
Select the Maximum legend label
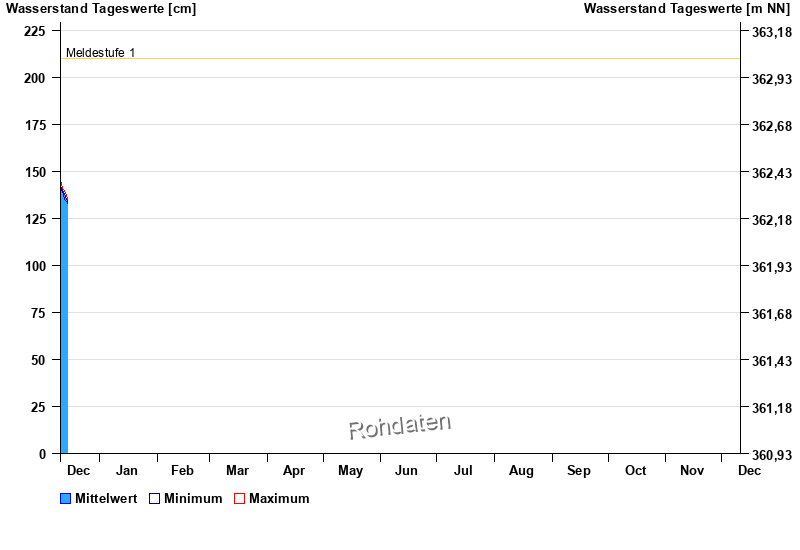pyautogui.click(x=279, y=499)
